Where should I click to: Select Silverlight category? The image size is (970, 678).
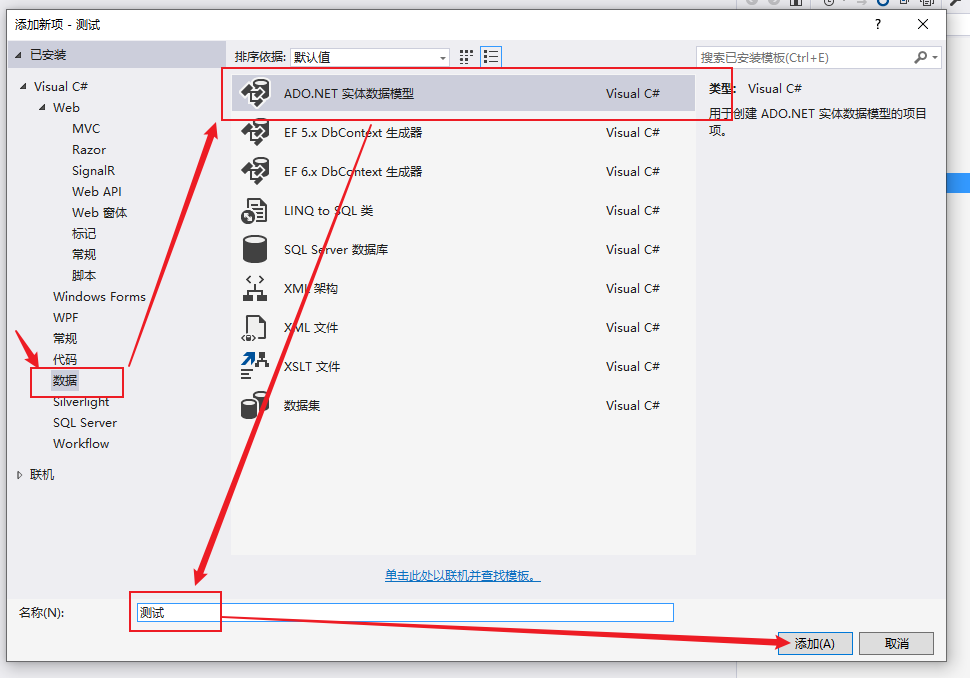point(81,402)
